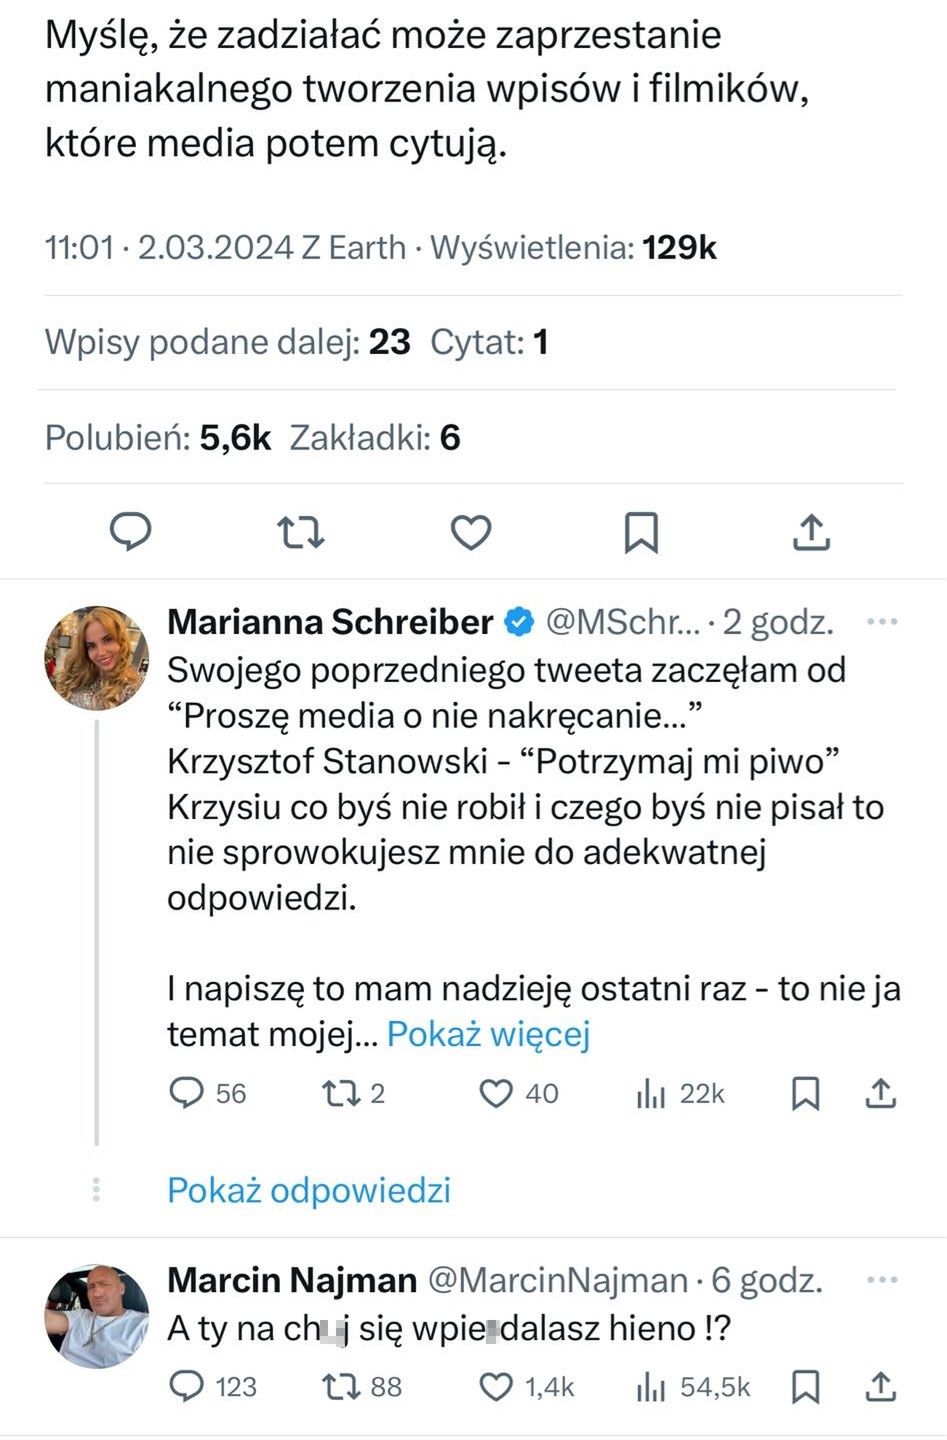
Task: Open more options on Marianna Schreiber's reply
Action: click(x=881, y=622)
